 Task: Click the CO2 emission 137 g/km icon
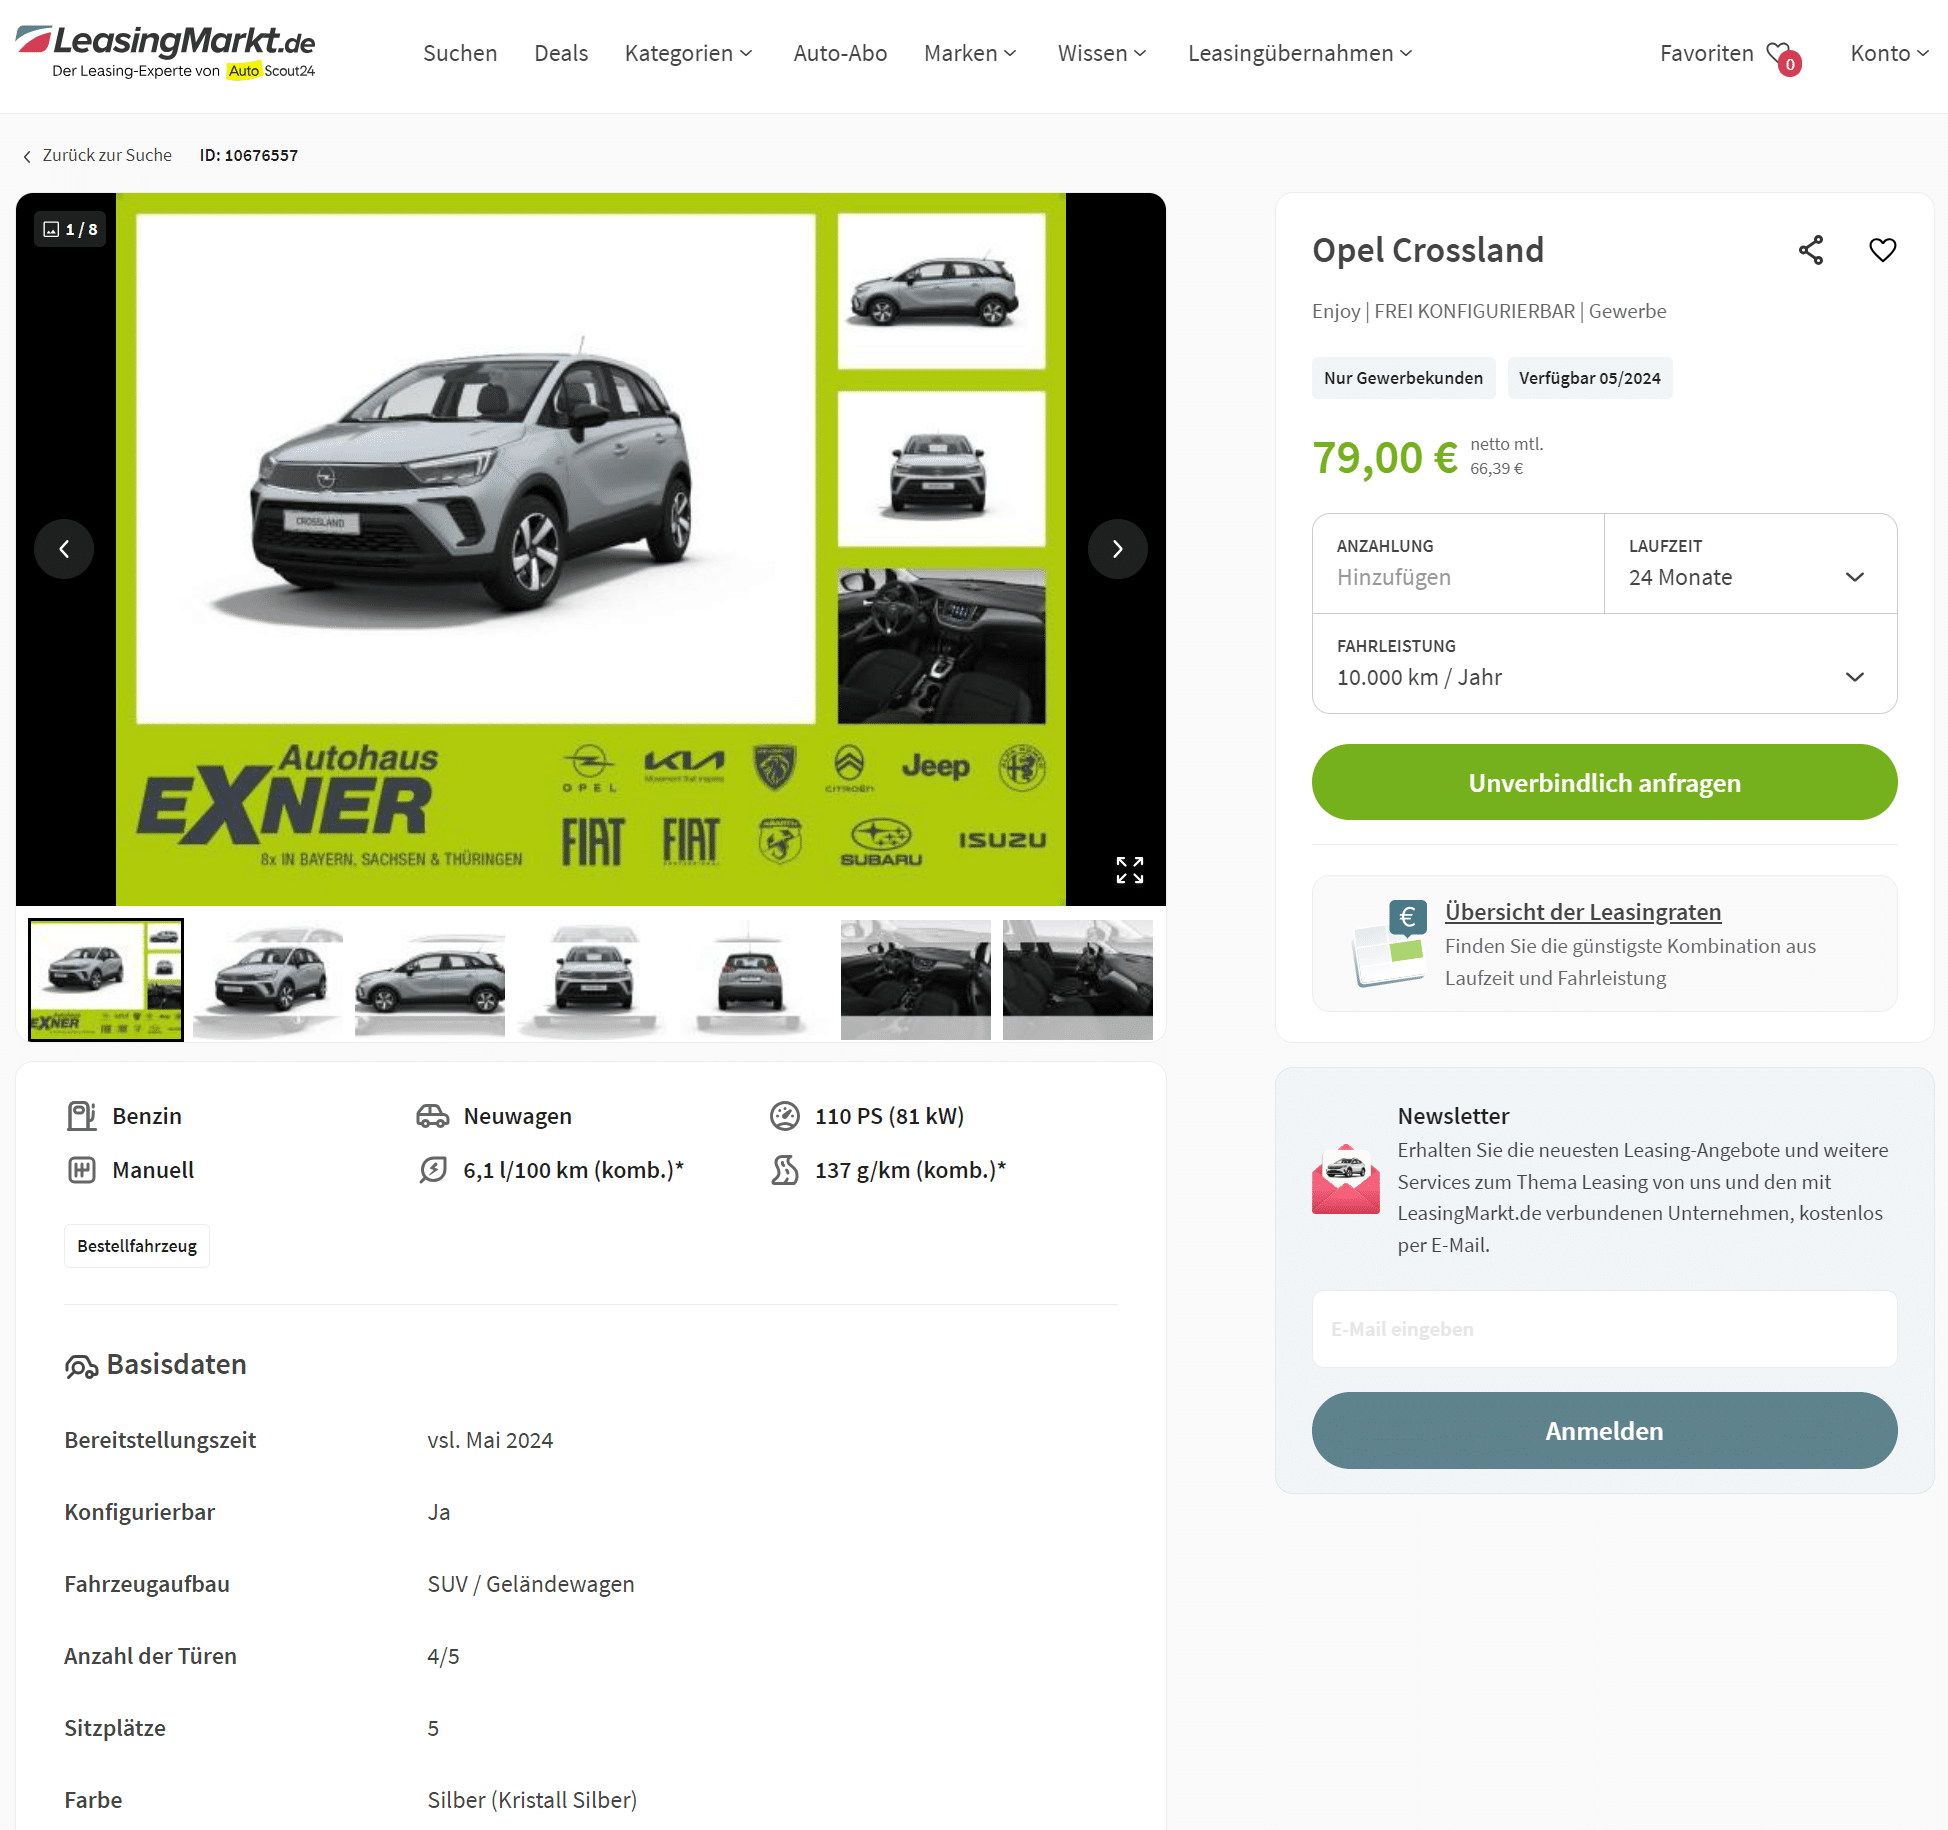point(785,1170)
